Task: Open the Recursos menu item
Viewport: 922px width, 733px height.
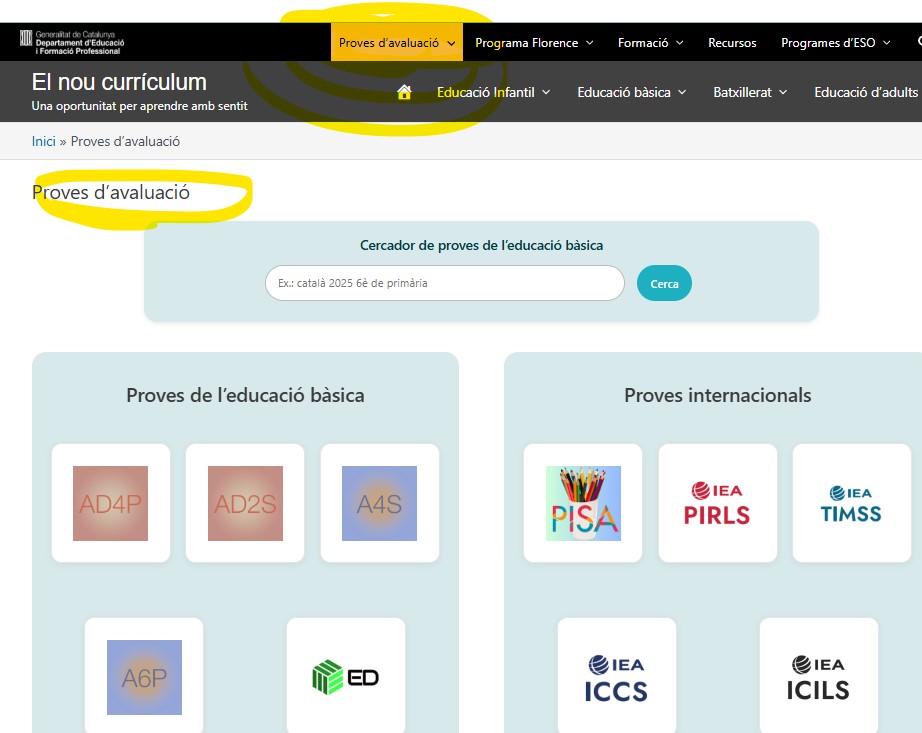Action: click(x=732, y=43)
